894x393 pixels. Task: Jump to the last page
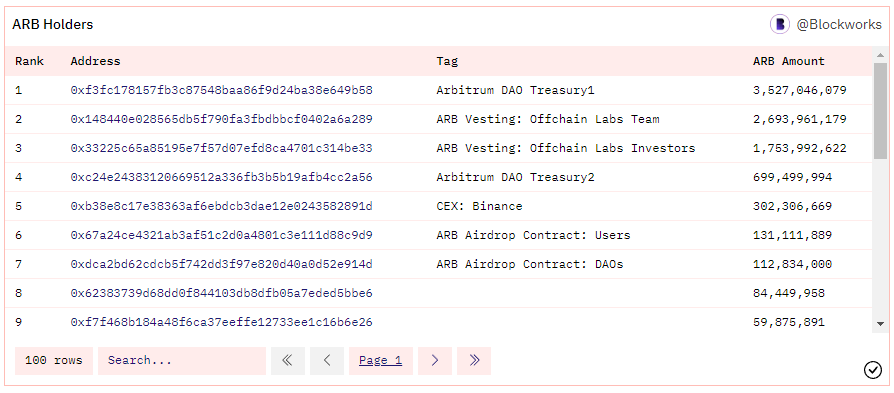click(474, 360)
